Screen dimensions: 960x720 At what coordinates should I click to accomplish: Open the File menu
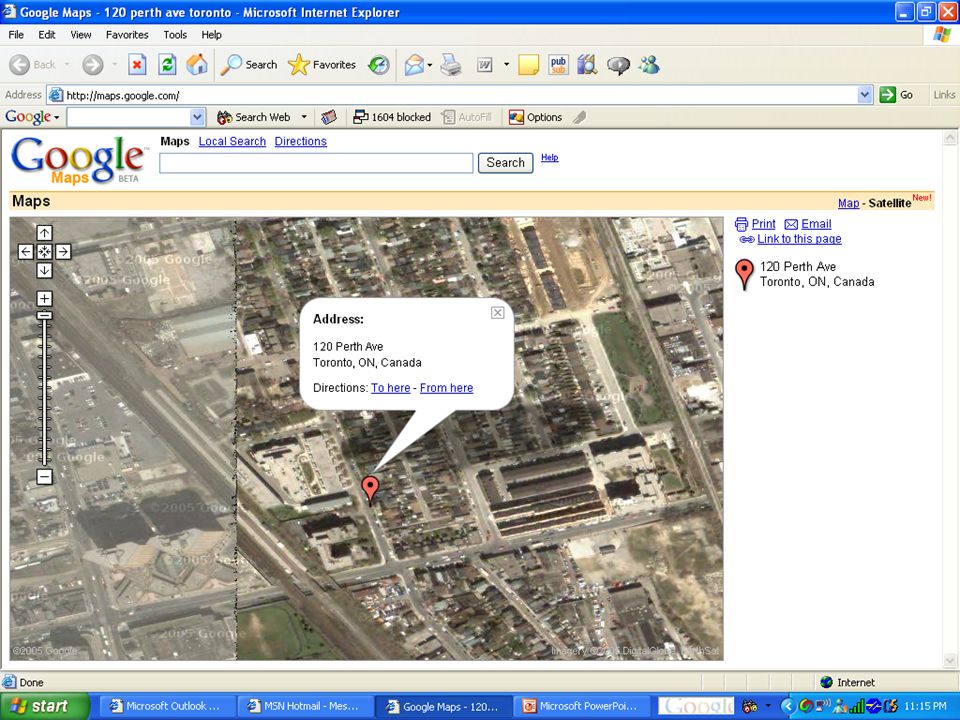[x=16, y=35]
